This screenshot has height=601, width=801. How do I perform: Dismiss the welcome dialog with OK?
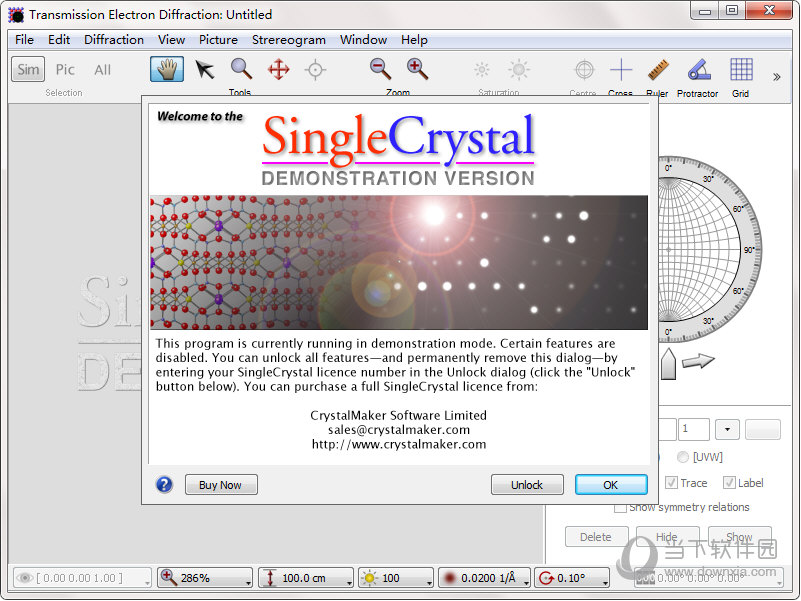[611, 484]
